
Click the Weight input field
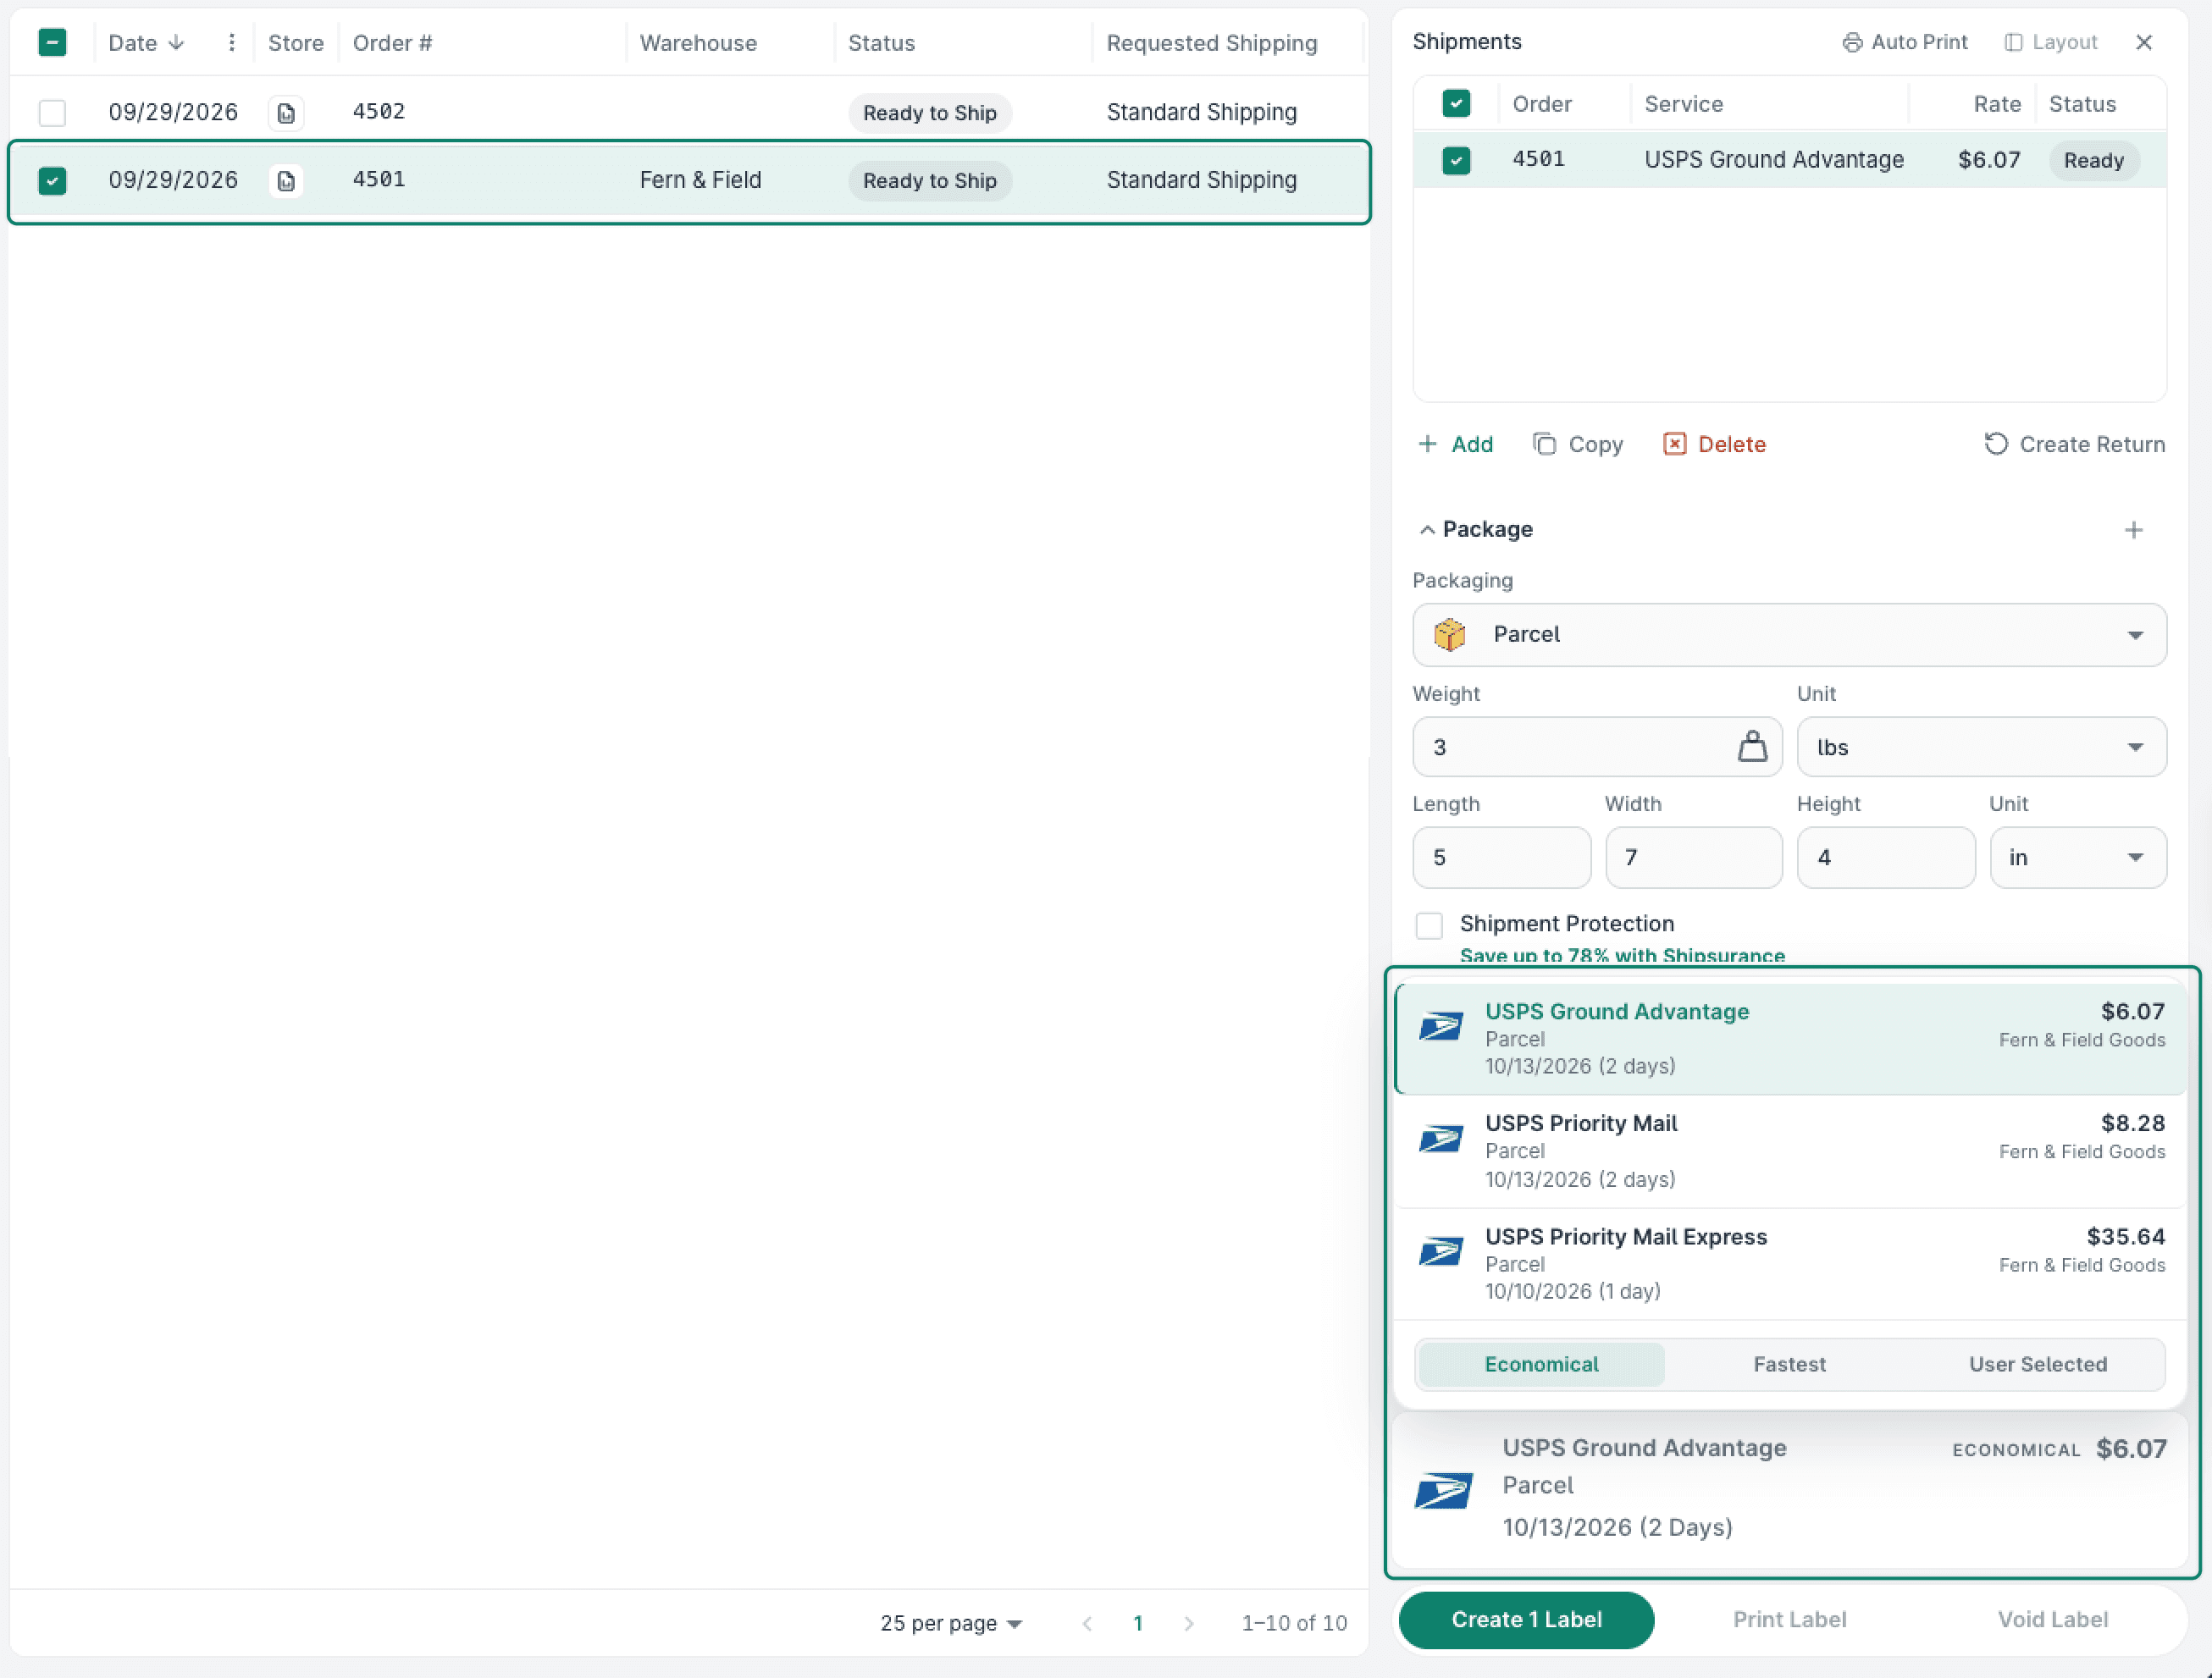(1597, 747)
